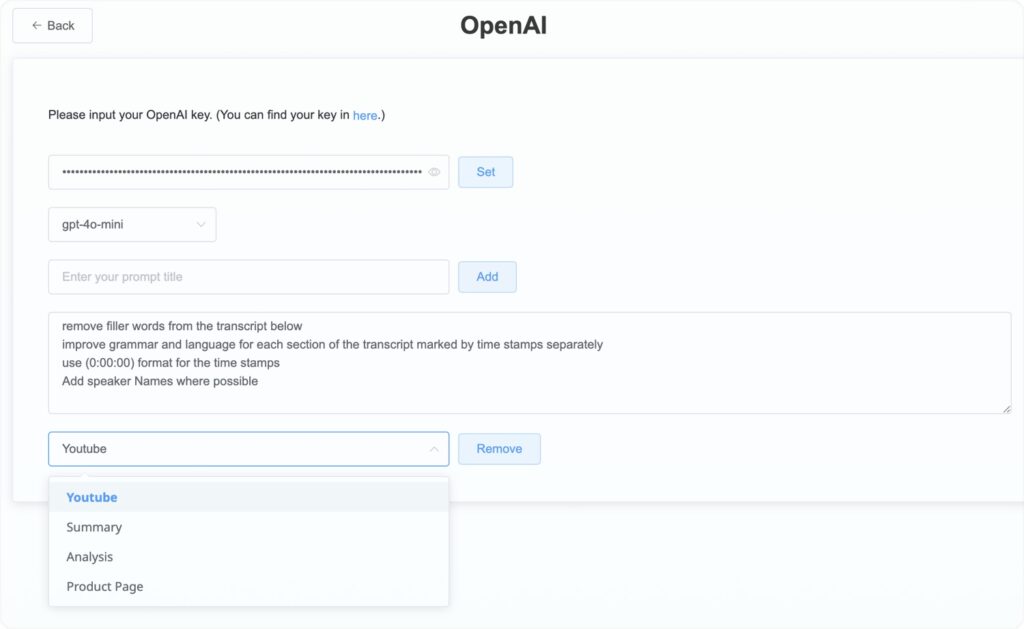Open the 'here' link for your key
The width and height of the screenshot is (1024, 629).
(x=365, y=116)
